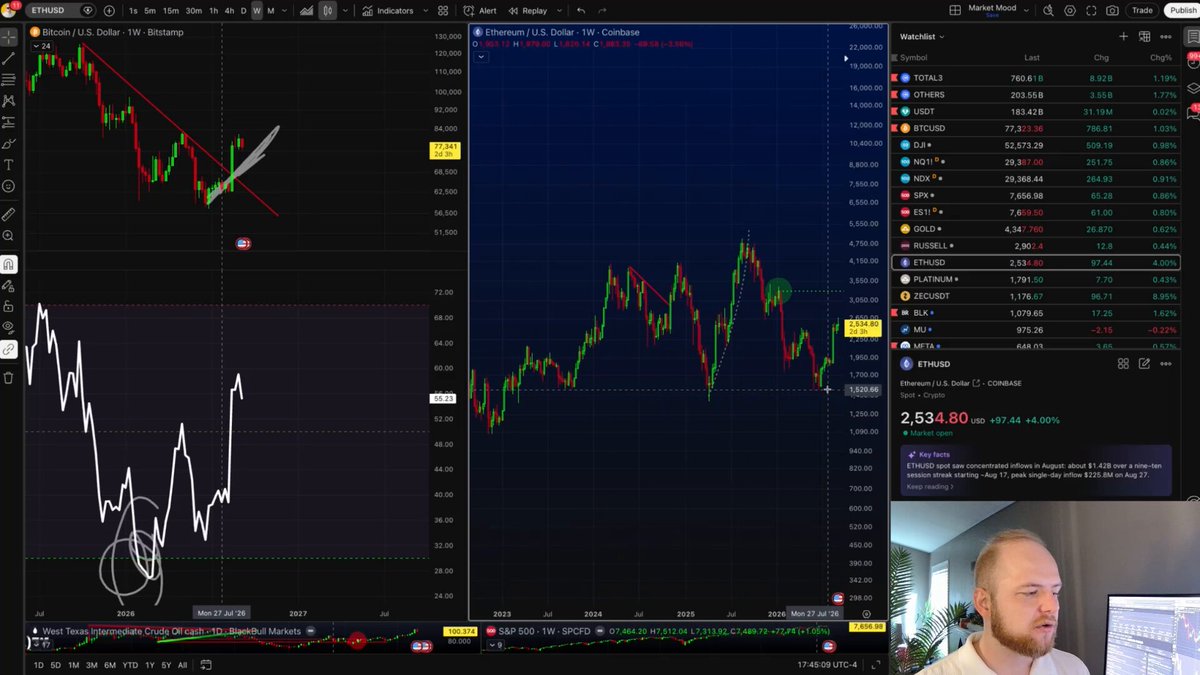Viewport: 1200px width, 675px height.
Task: Open the emoji and stickers tool
Action: coord(8,186)
